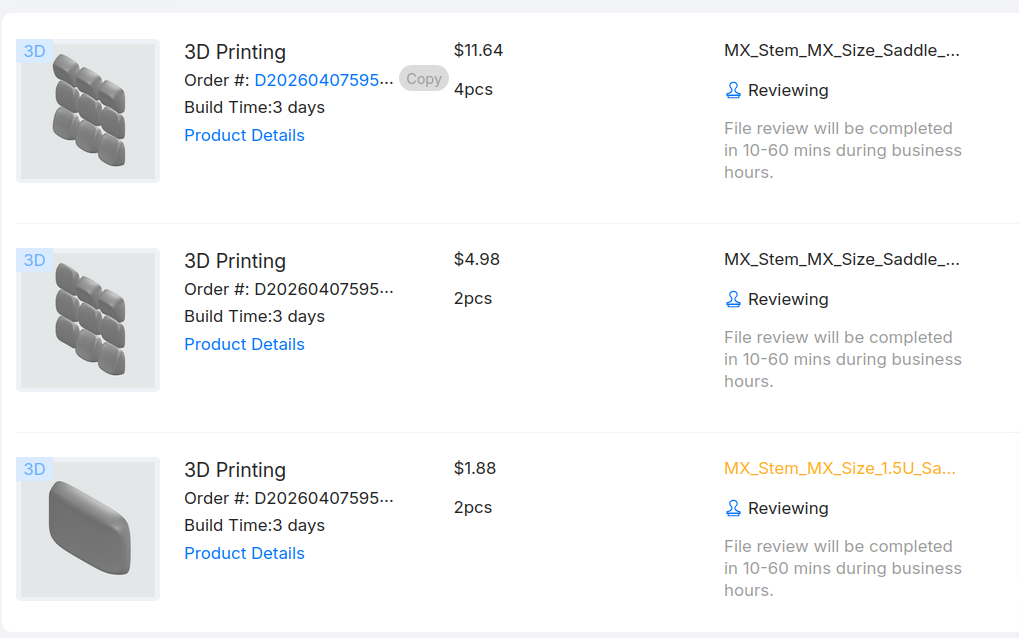Click the Reviewing status text in $1.88 order
Viewport: 1019px width, 638px height.
788,509
